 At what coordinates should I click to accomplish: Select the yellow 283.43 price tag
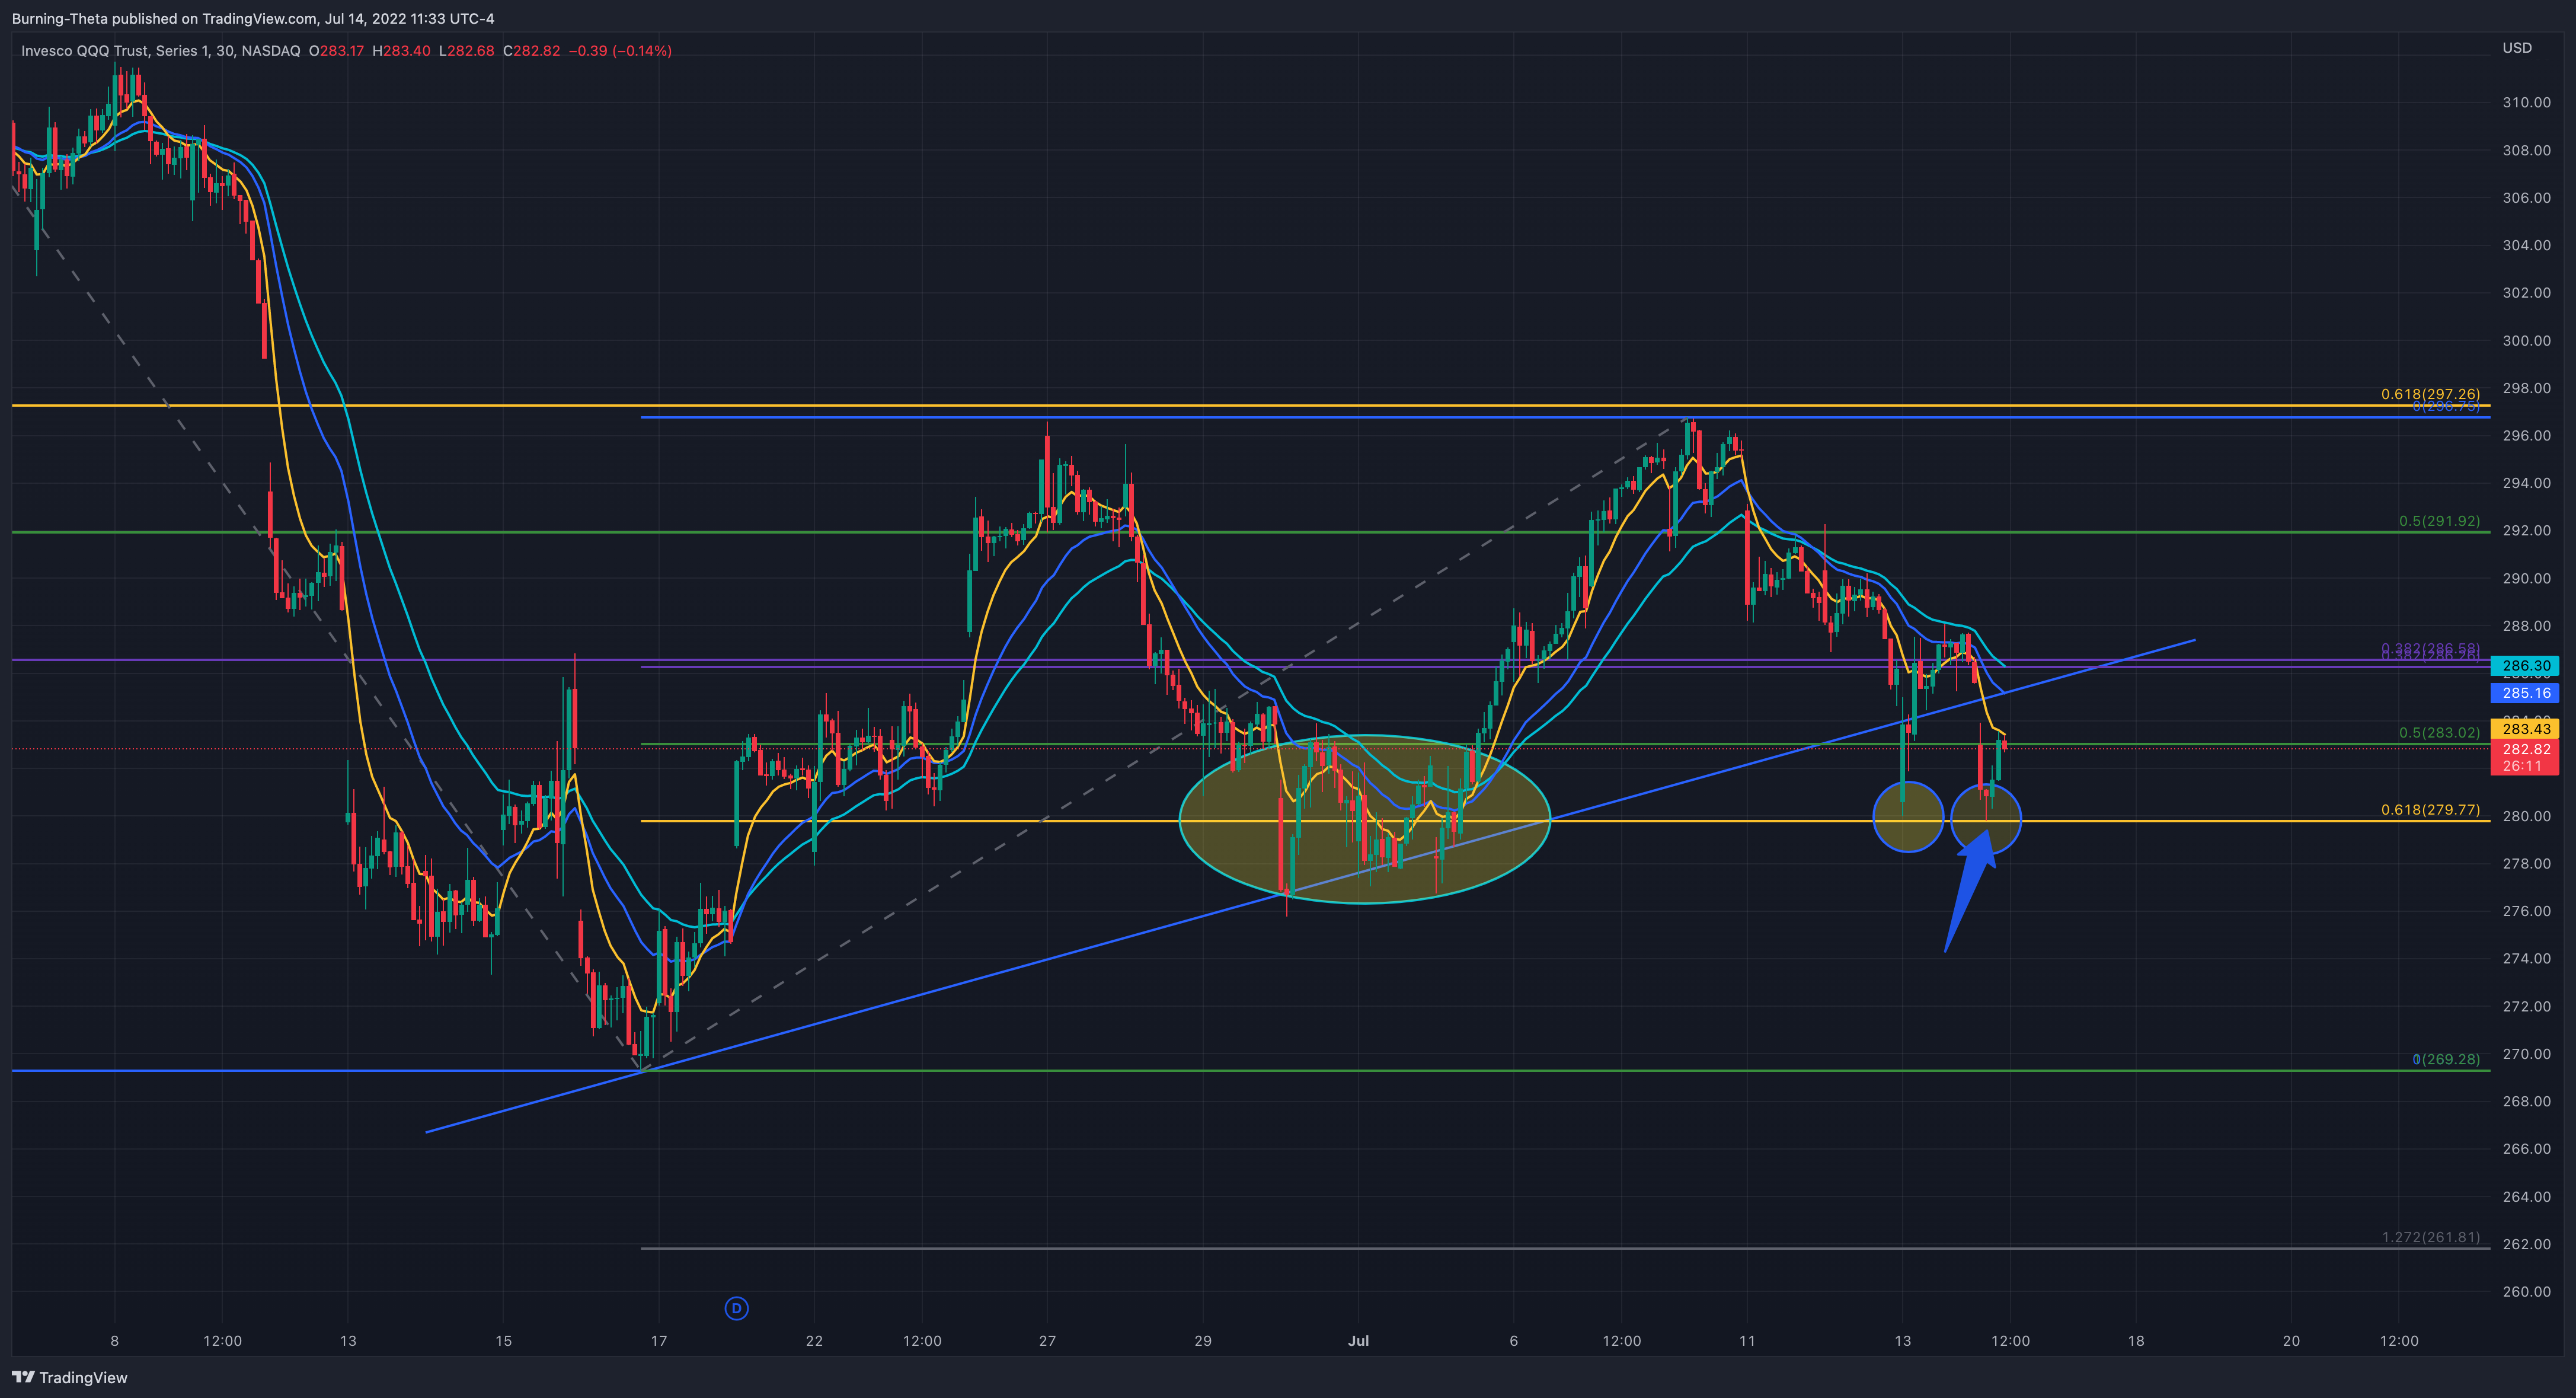pyautogui.click(x=2525, y=728)
